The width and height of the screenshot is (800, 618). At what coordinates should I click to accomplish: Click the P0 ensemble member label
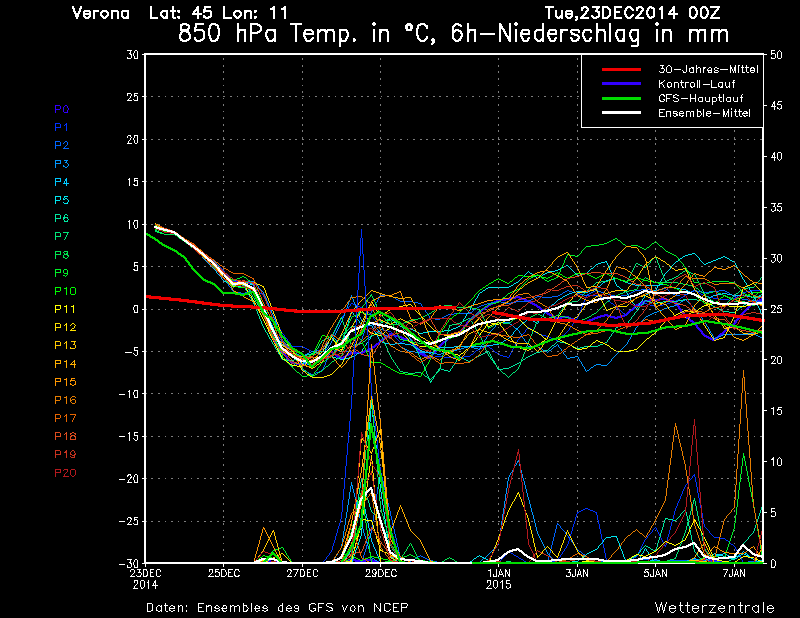point(62,109)
